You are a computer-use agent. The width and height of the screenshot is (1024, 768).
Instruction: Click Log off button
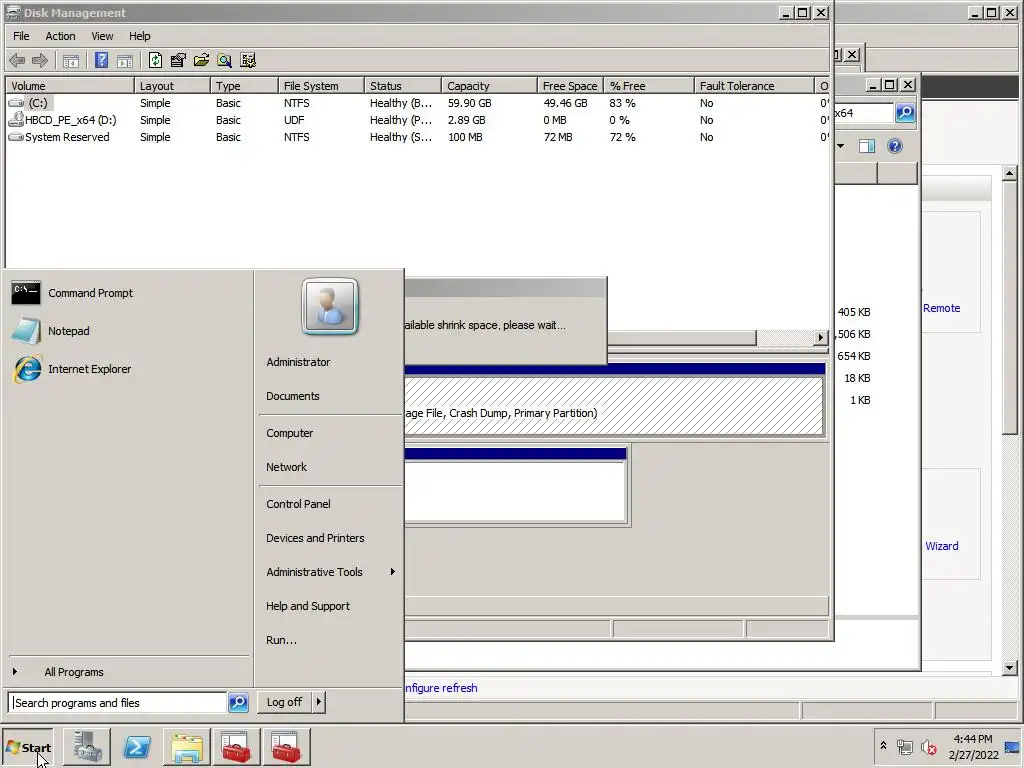pos(284,702)
